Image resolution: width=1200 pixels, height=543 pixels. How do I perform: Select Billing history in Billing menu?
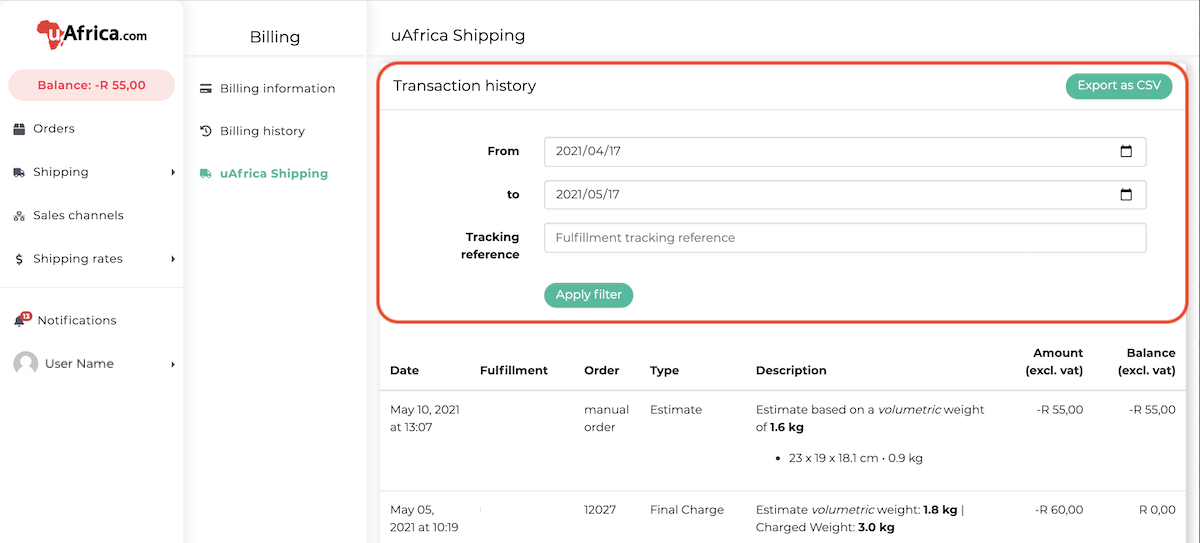(262, 131)
